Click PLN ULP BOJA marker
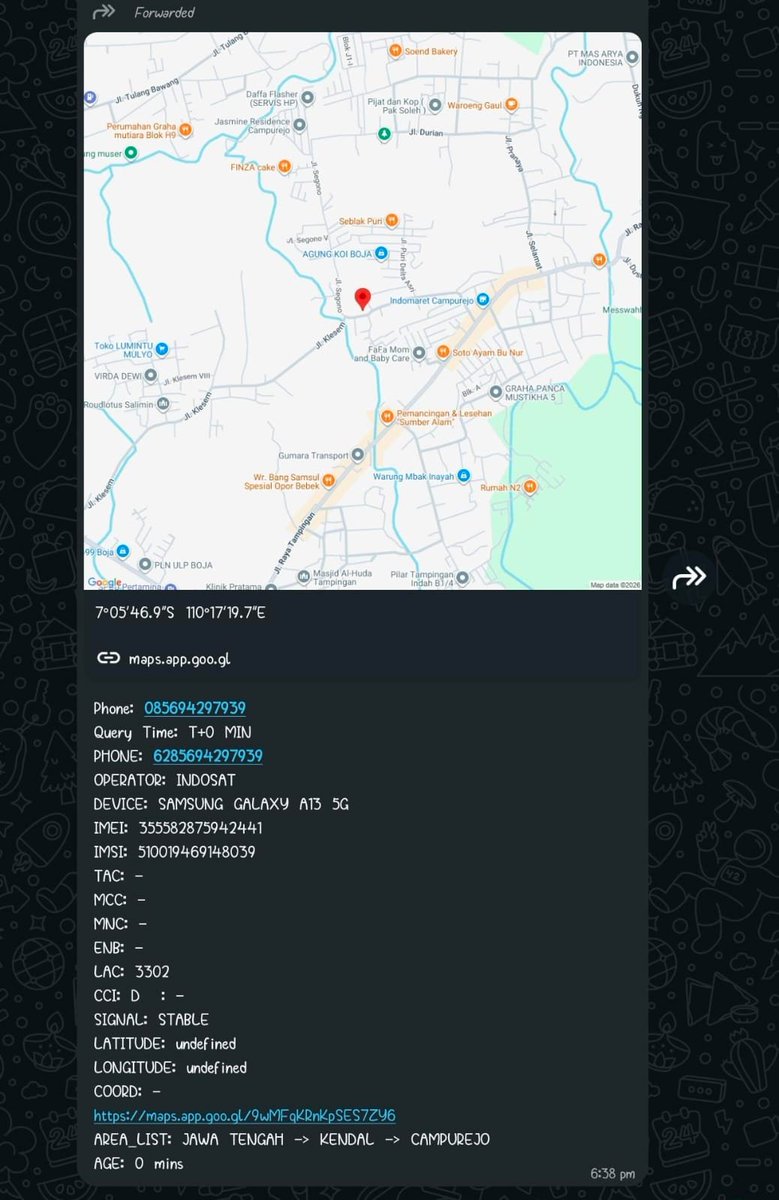 (x=145, y=564)
